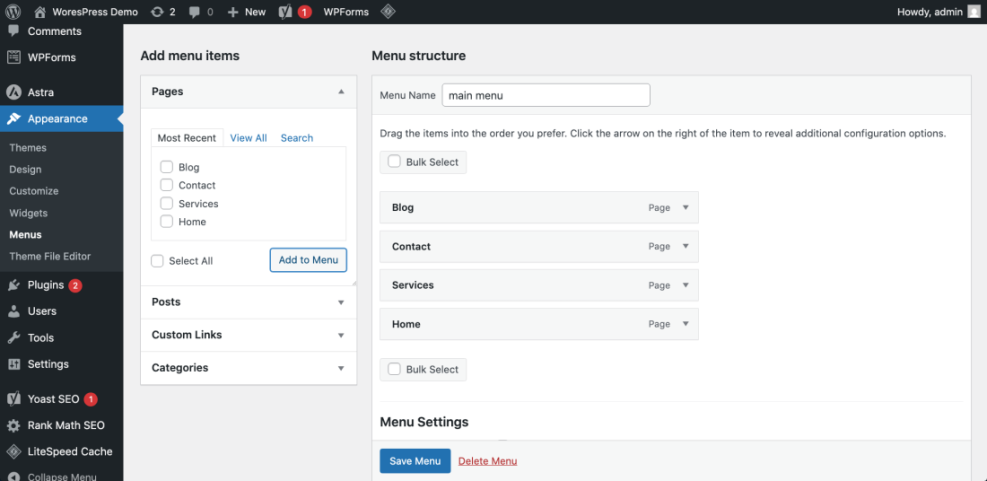Click the LiteSpeed Cache sidebar icon
Screen dimensions: 987x481
tap(14, 452)
